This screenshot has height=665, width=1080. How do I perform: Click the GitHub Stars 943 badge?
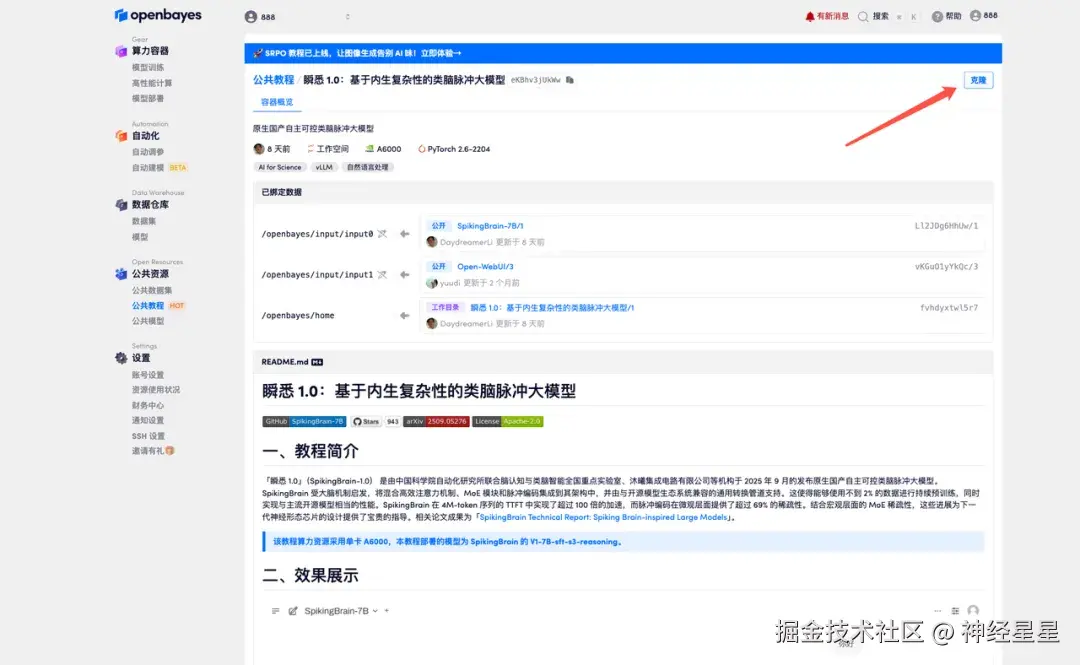pos(375,421)
